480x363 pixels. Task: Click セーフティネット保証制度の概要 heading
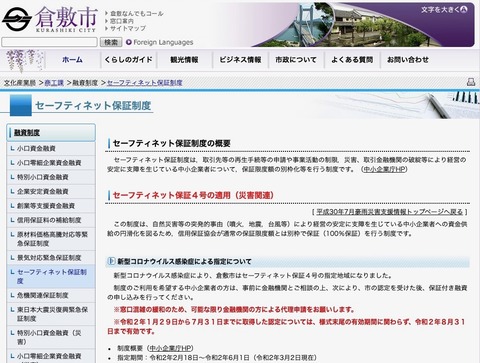pos(172,143)
